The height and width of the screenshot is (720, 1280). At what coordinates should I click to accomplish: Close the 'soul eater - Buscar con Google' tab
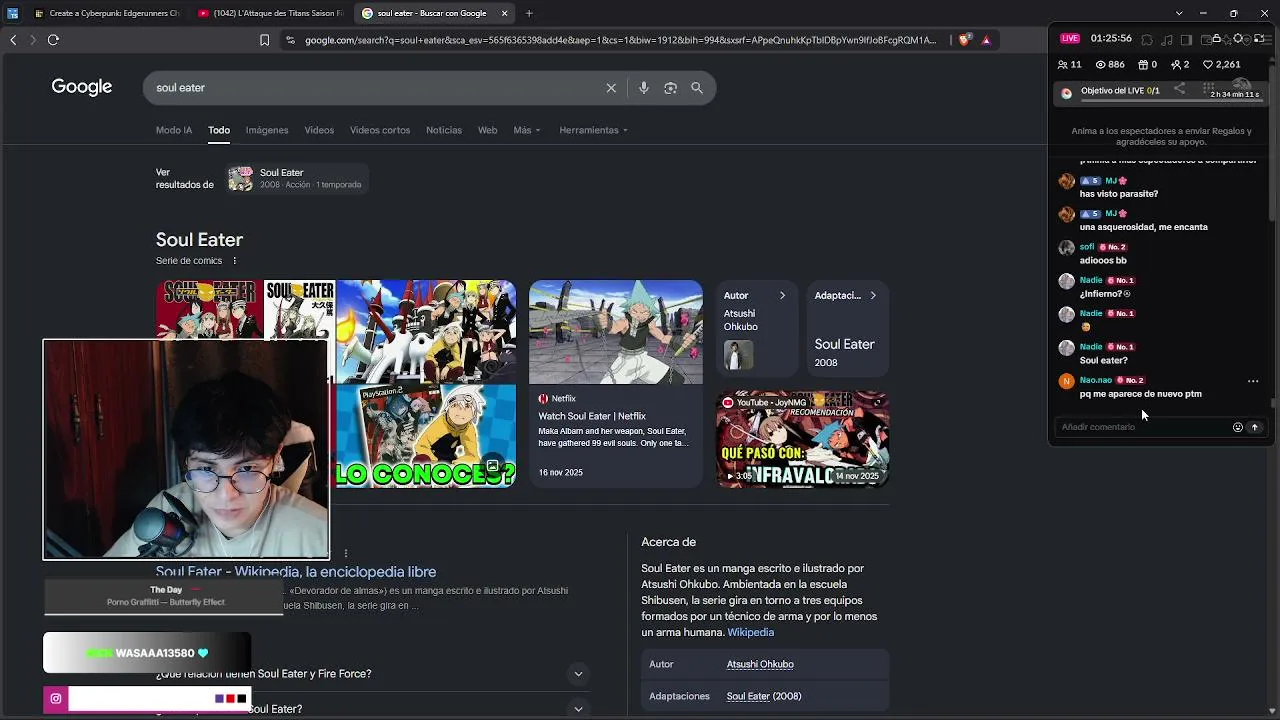[x=504, y=13]
